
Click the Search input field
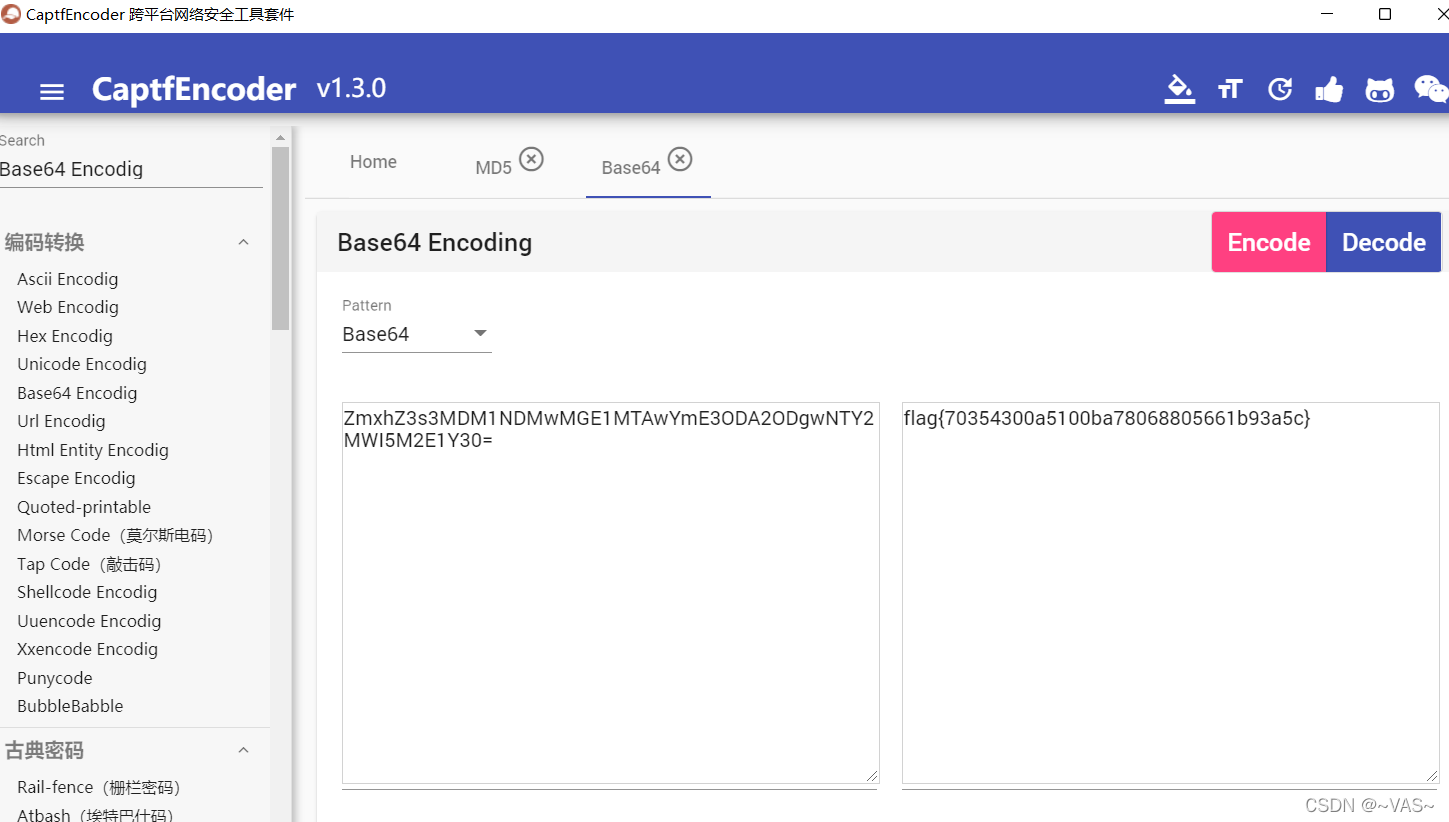pos(131,169)
